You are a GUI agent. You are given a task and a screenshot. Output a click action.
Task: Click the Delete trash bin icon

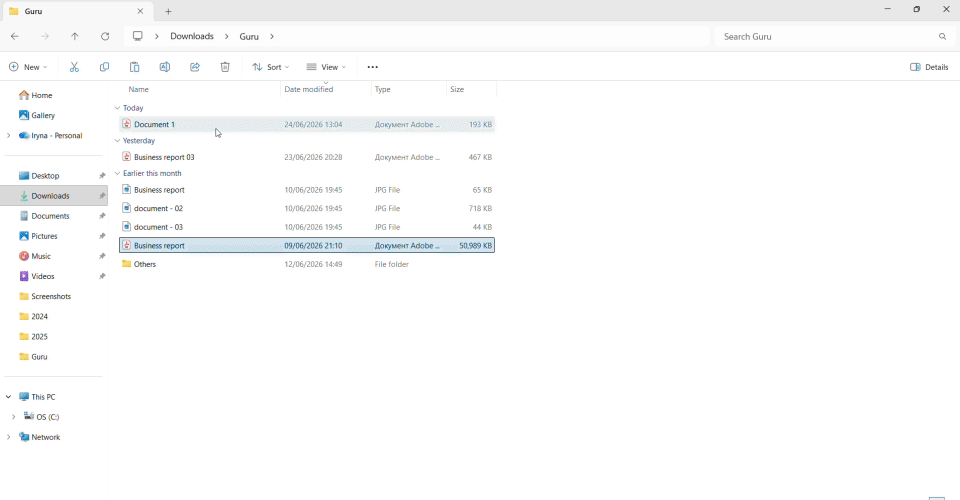click(225, 67)
